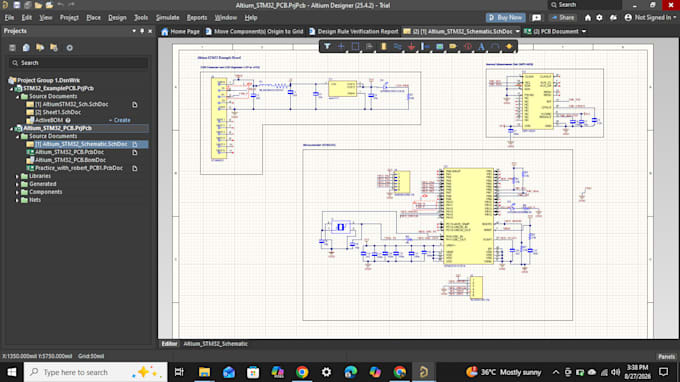
Task: Expand the Components folder in tree
Action: pos(17,192)
